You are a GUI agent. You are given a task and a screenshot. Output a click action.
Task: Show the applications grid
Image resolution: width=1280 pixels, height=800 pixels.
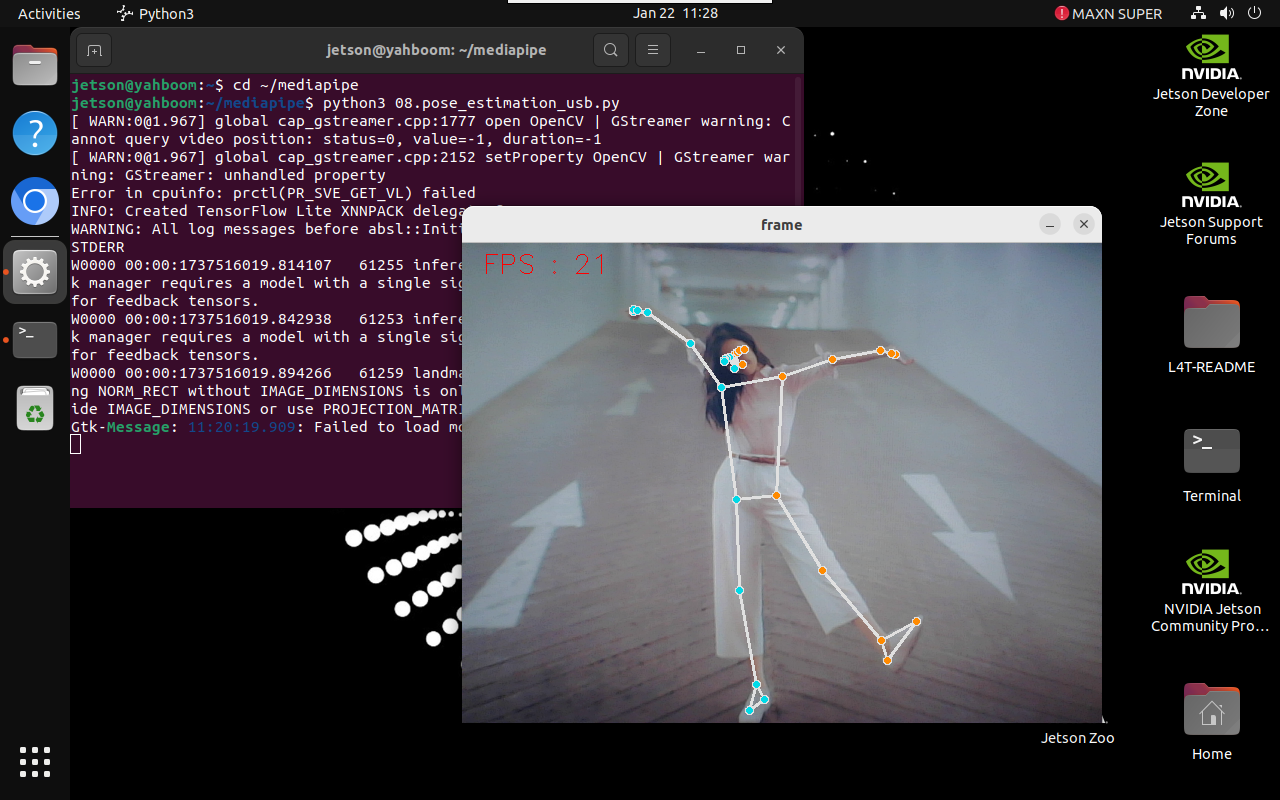35,762
